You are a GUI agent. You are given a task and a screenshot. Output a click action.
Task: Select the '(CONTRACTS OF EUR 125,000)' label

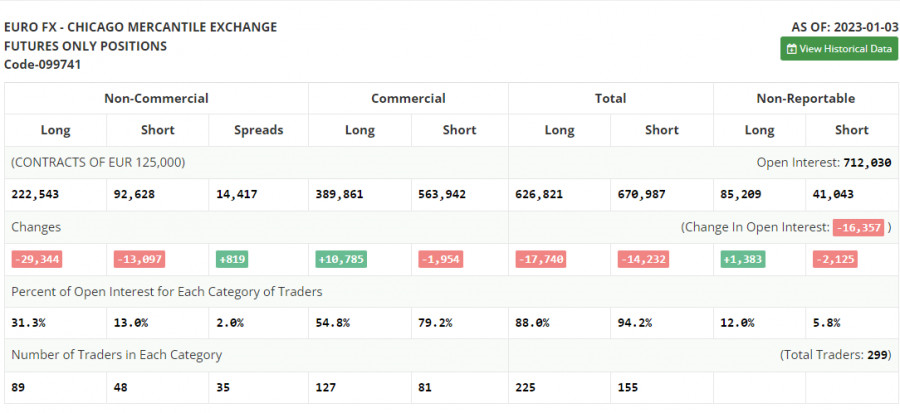click(x=98, y=162)
